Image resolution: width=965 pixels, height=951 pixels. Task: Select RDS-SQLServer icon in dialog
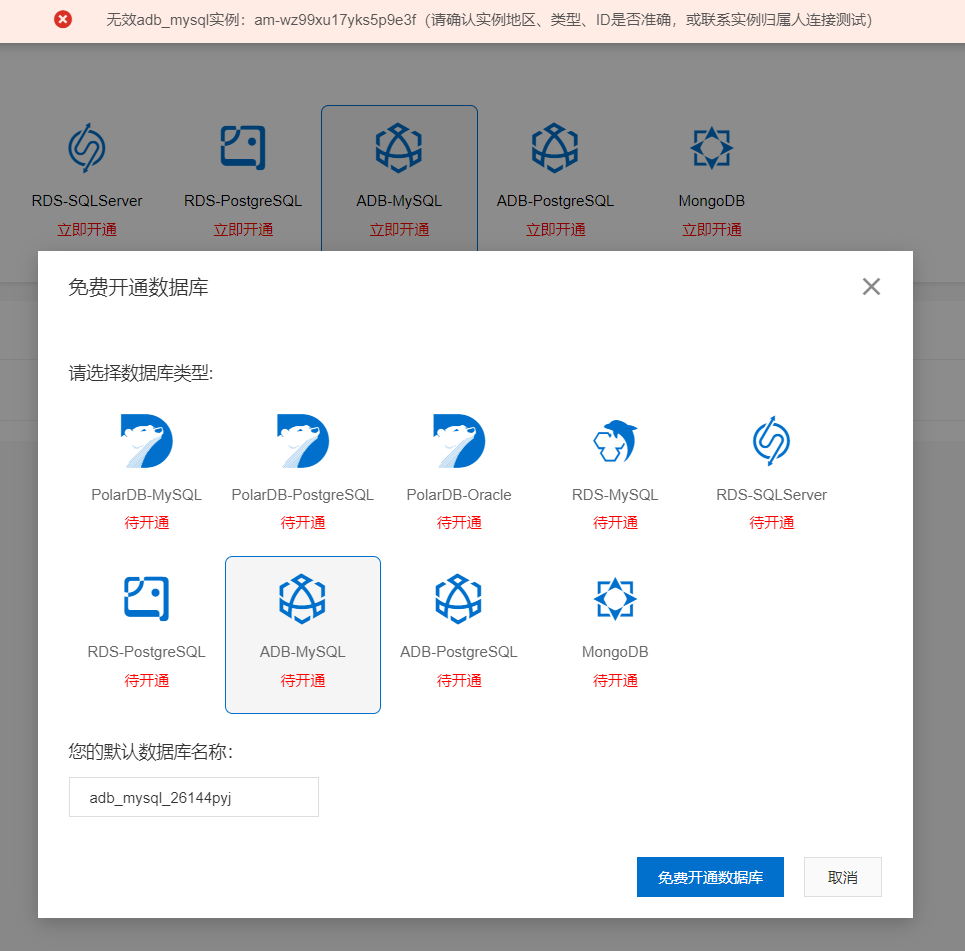(x=771, y=441)
